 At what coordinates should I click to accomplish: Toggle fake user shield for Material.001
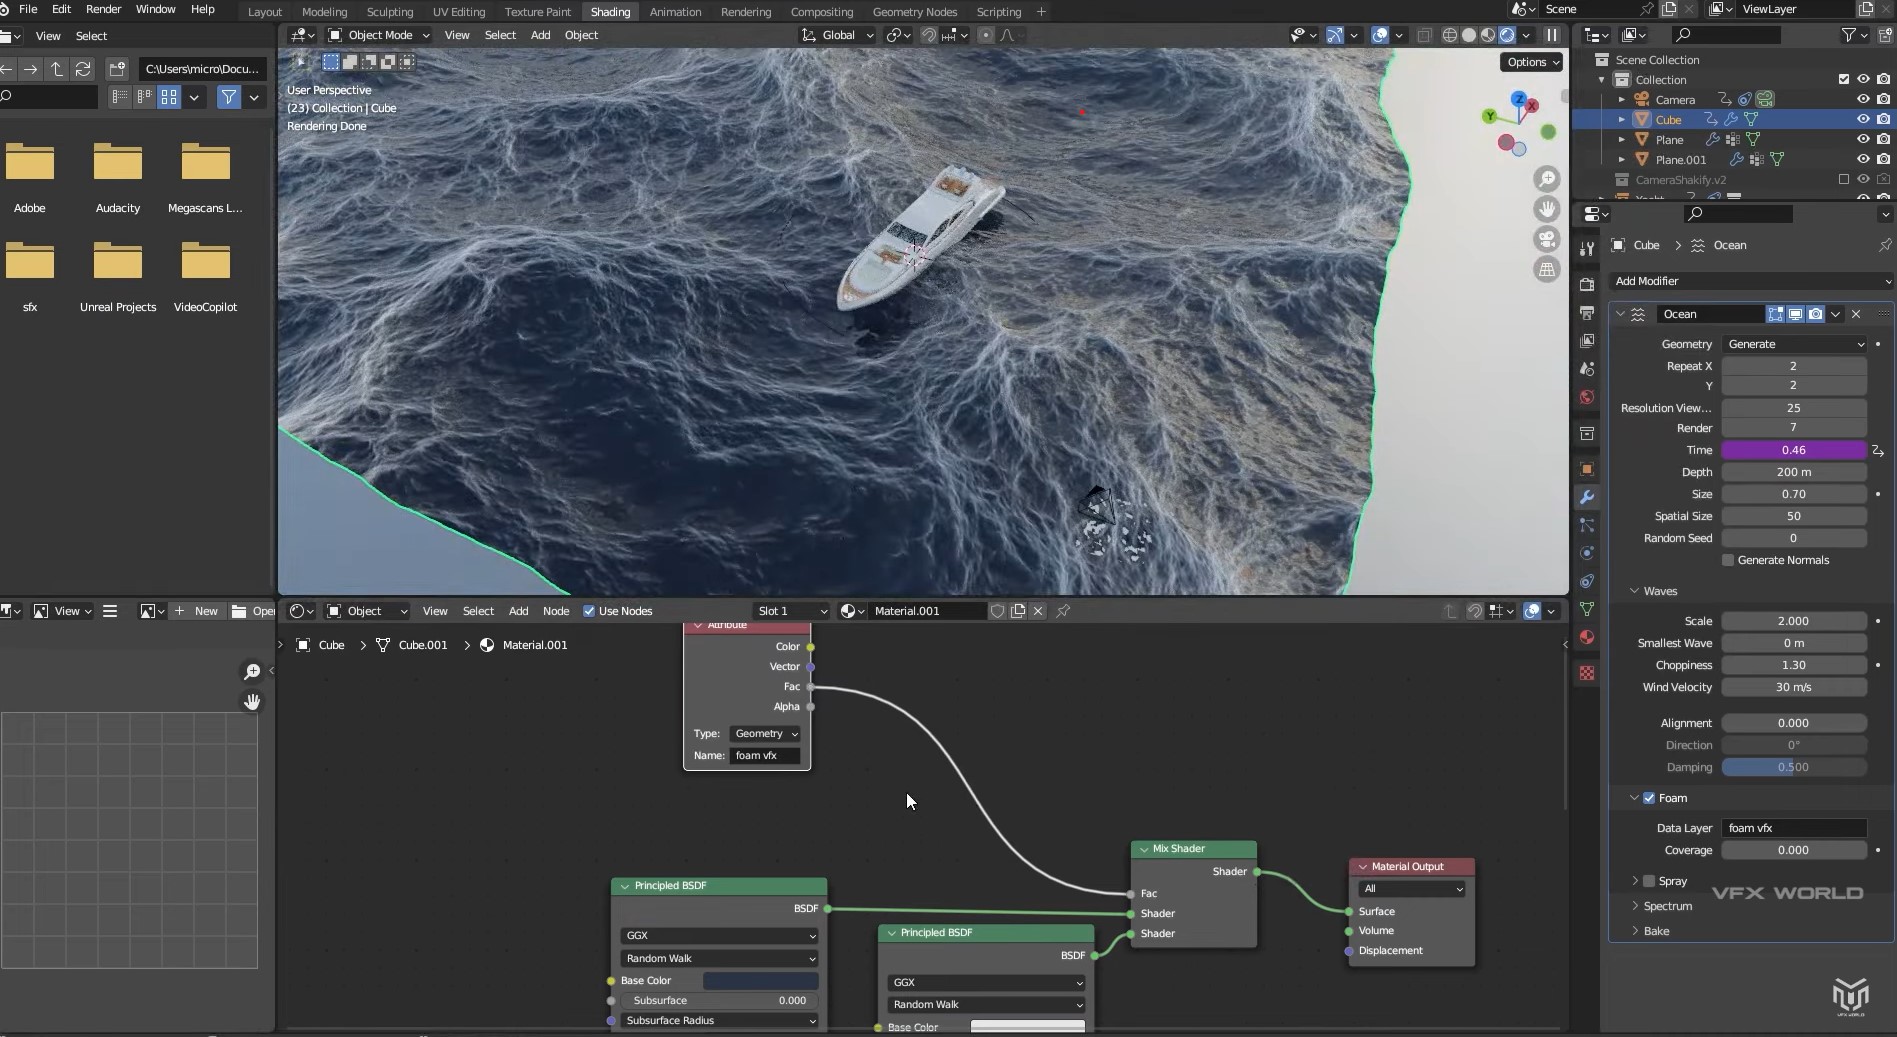pyautogui.click(x=997, y=611)
